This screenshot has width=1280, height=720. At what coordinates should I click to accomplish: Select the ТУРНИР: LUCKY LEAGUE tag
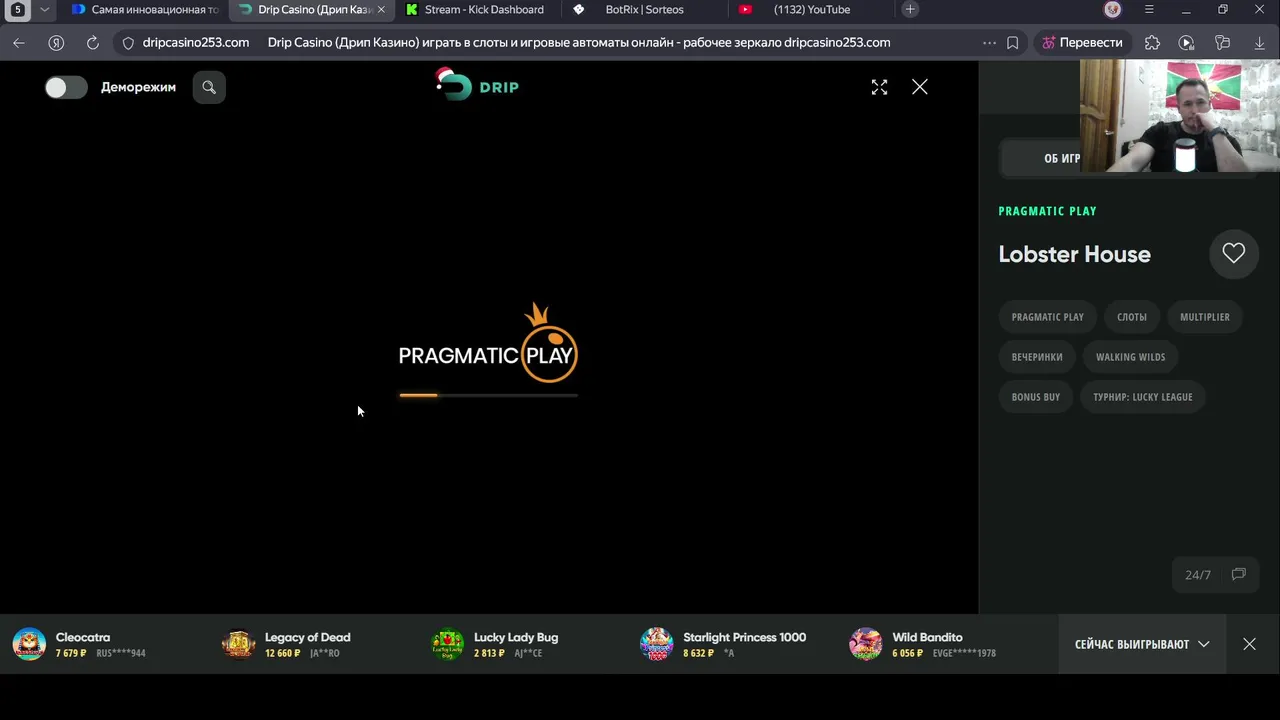click(1142, 397)
